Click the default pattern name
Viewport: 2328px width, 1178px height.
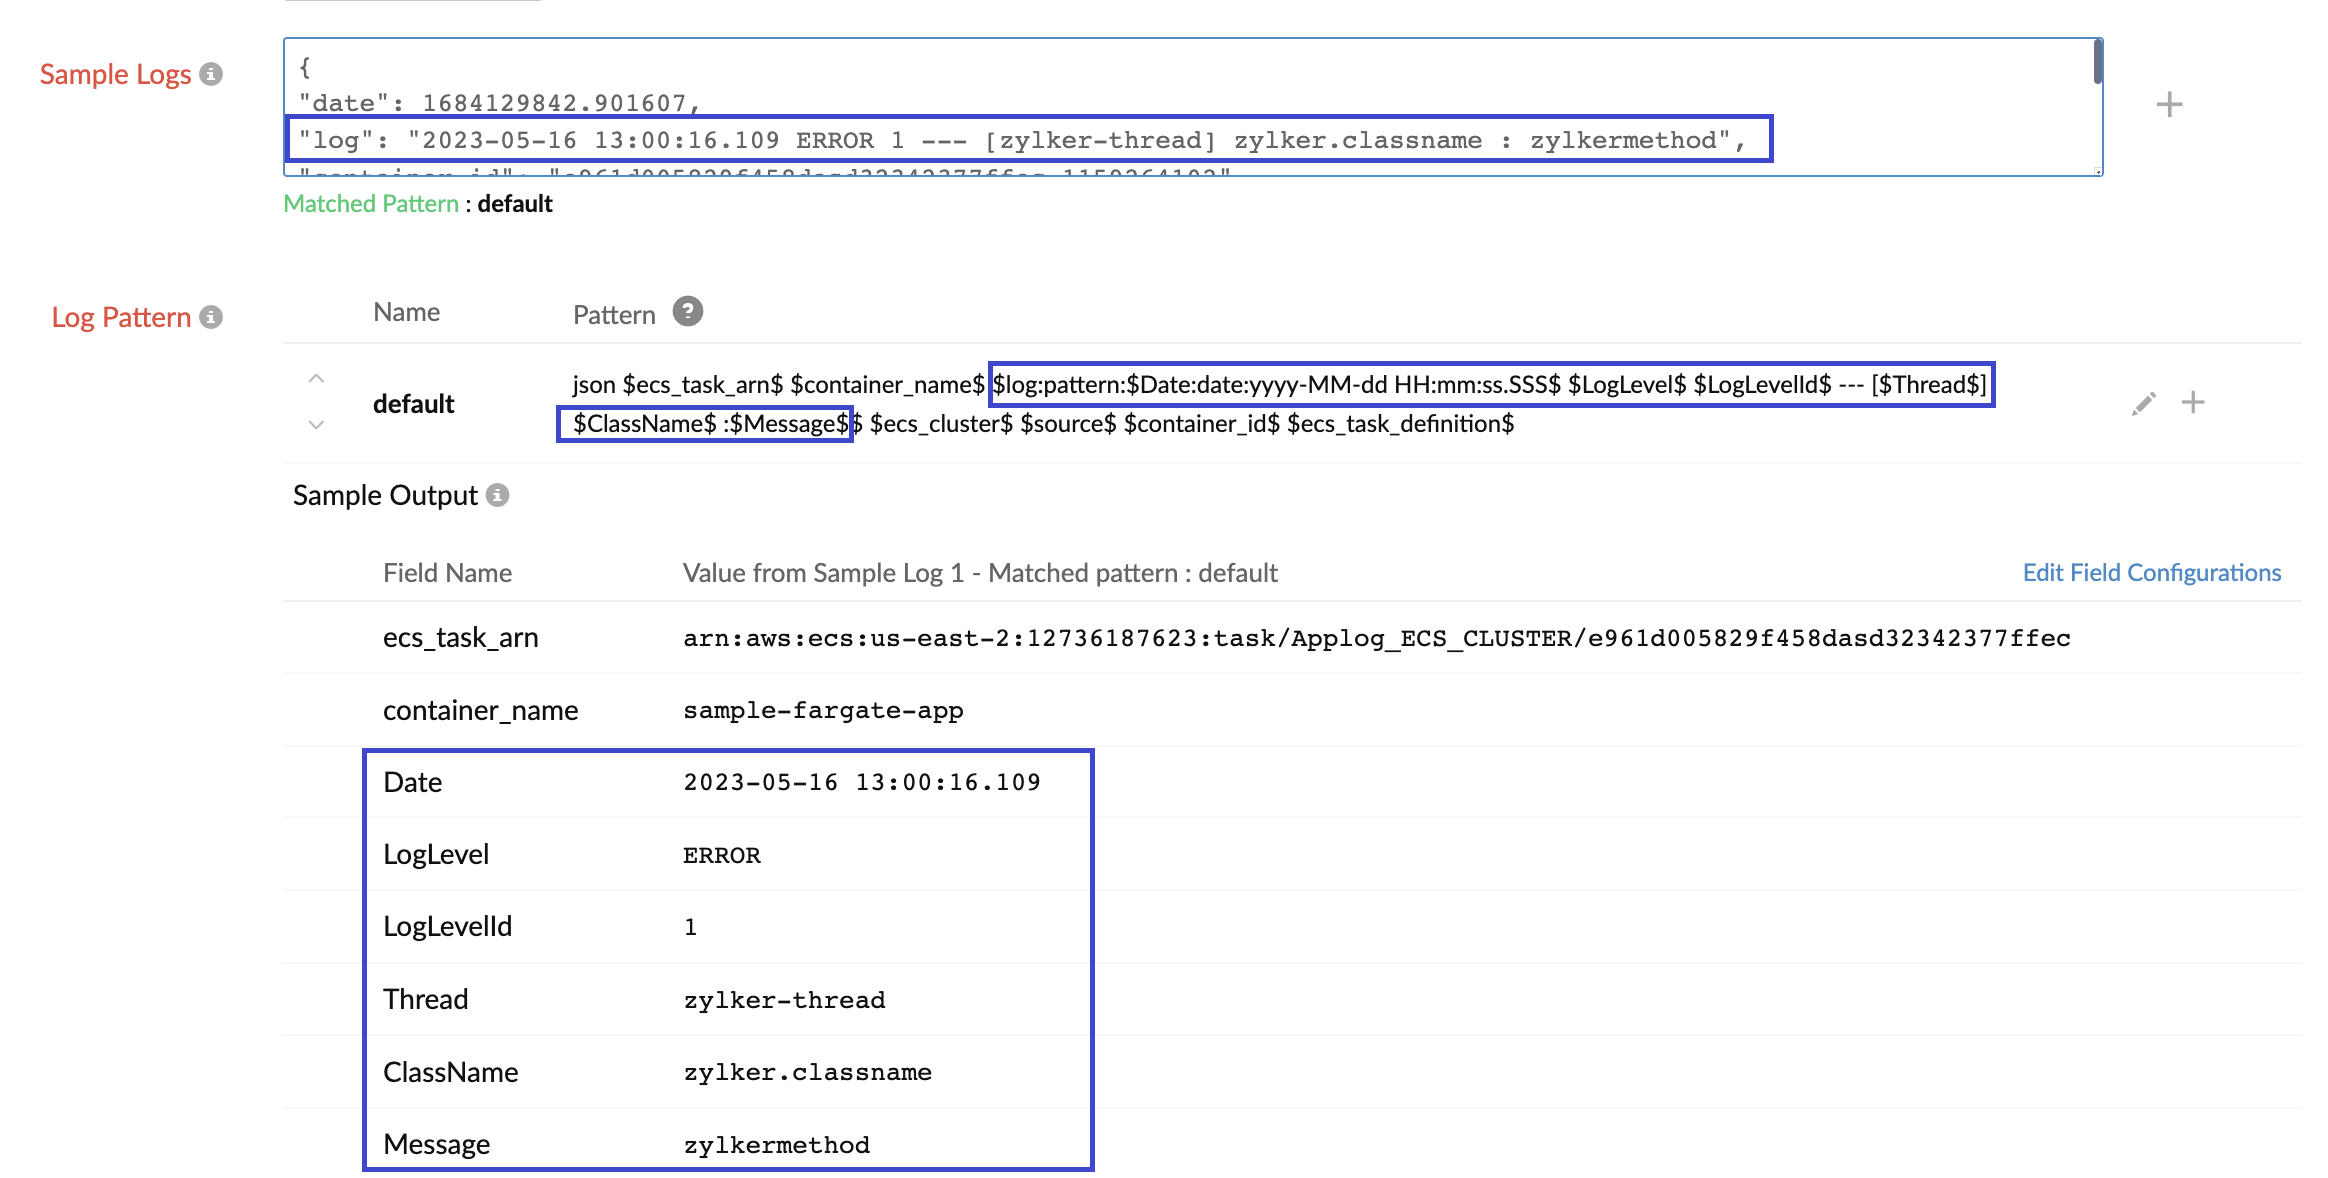(413, 404)
